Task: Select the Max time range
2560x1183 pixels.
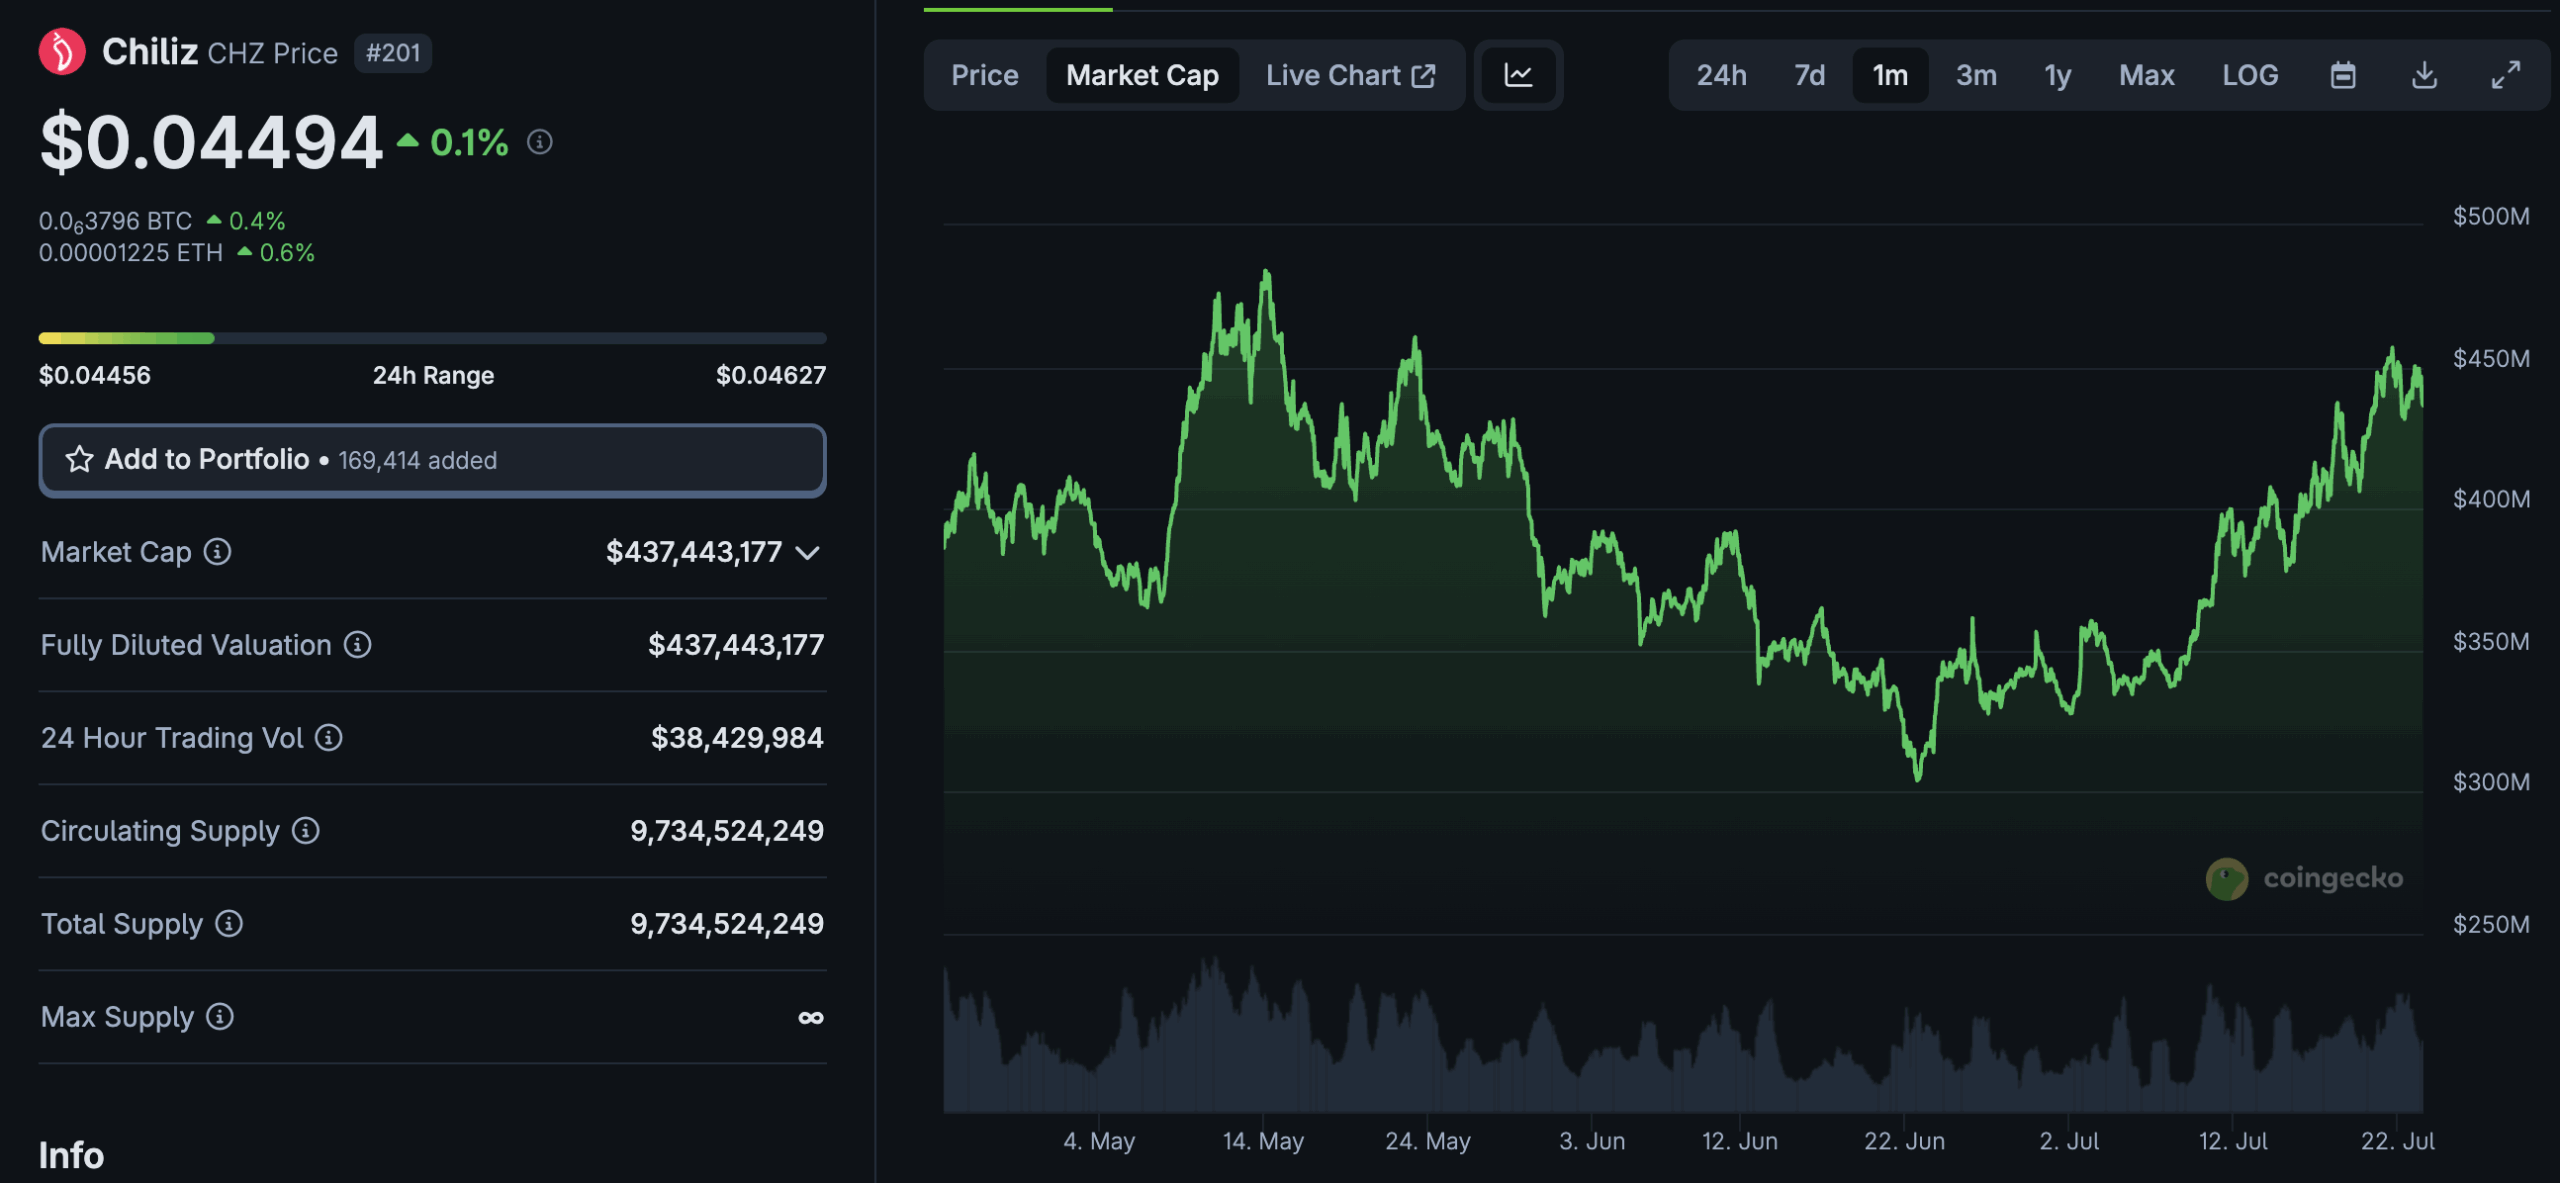Action: [2146, 75]
